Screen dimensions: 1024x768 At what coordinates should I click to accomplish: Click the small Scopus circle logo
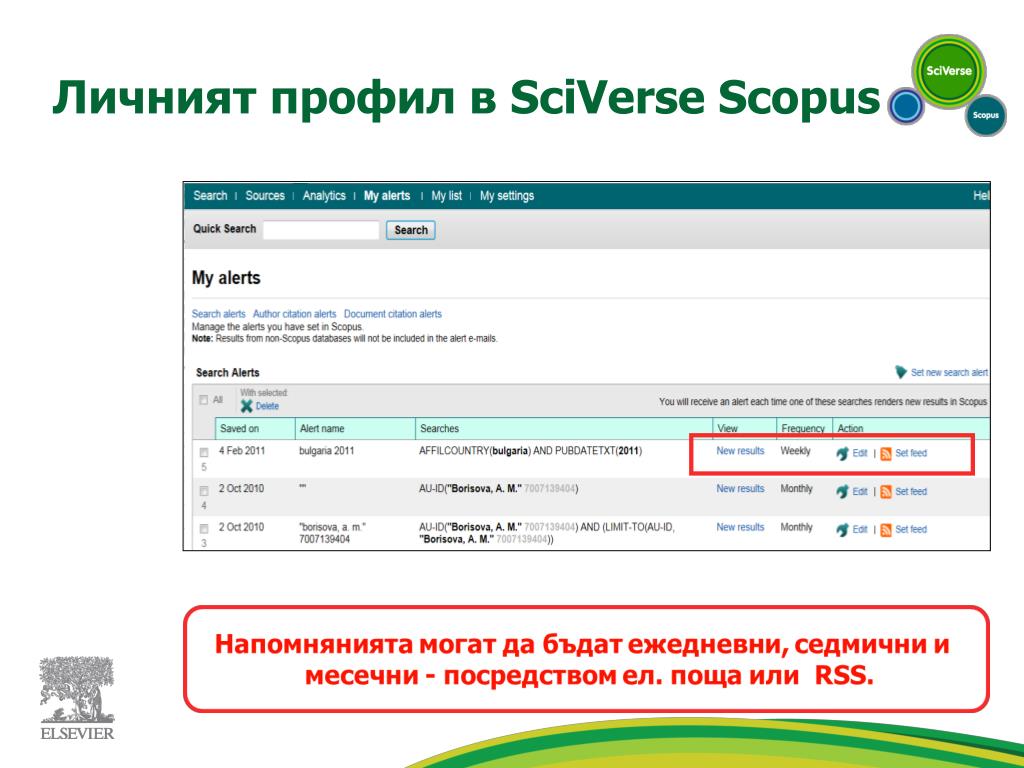pyautogui.click(x=985, y=116)
